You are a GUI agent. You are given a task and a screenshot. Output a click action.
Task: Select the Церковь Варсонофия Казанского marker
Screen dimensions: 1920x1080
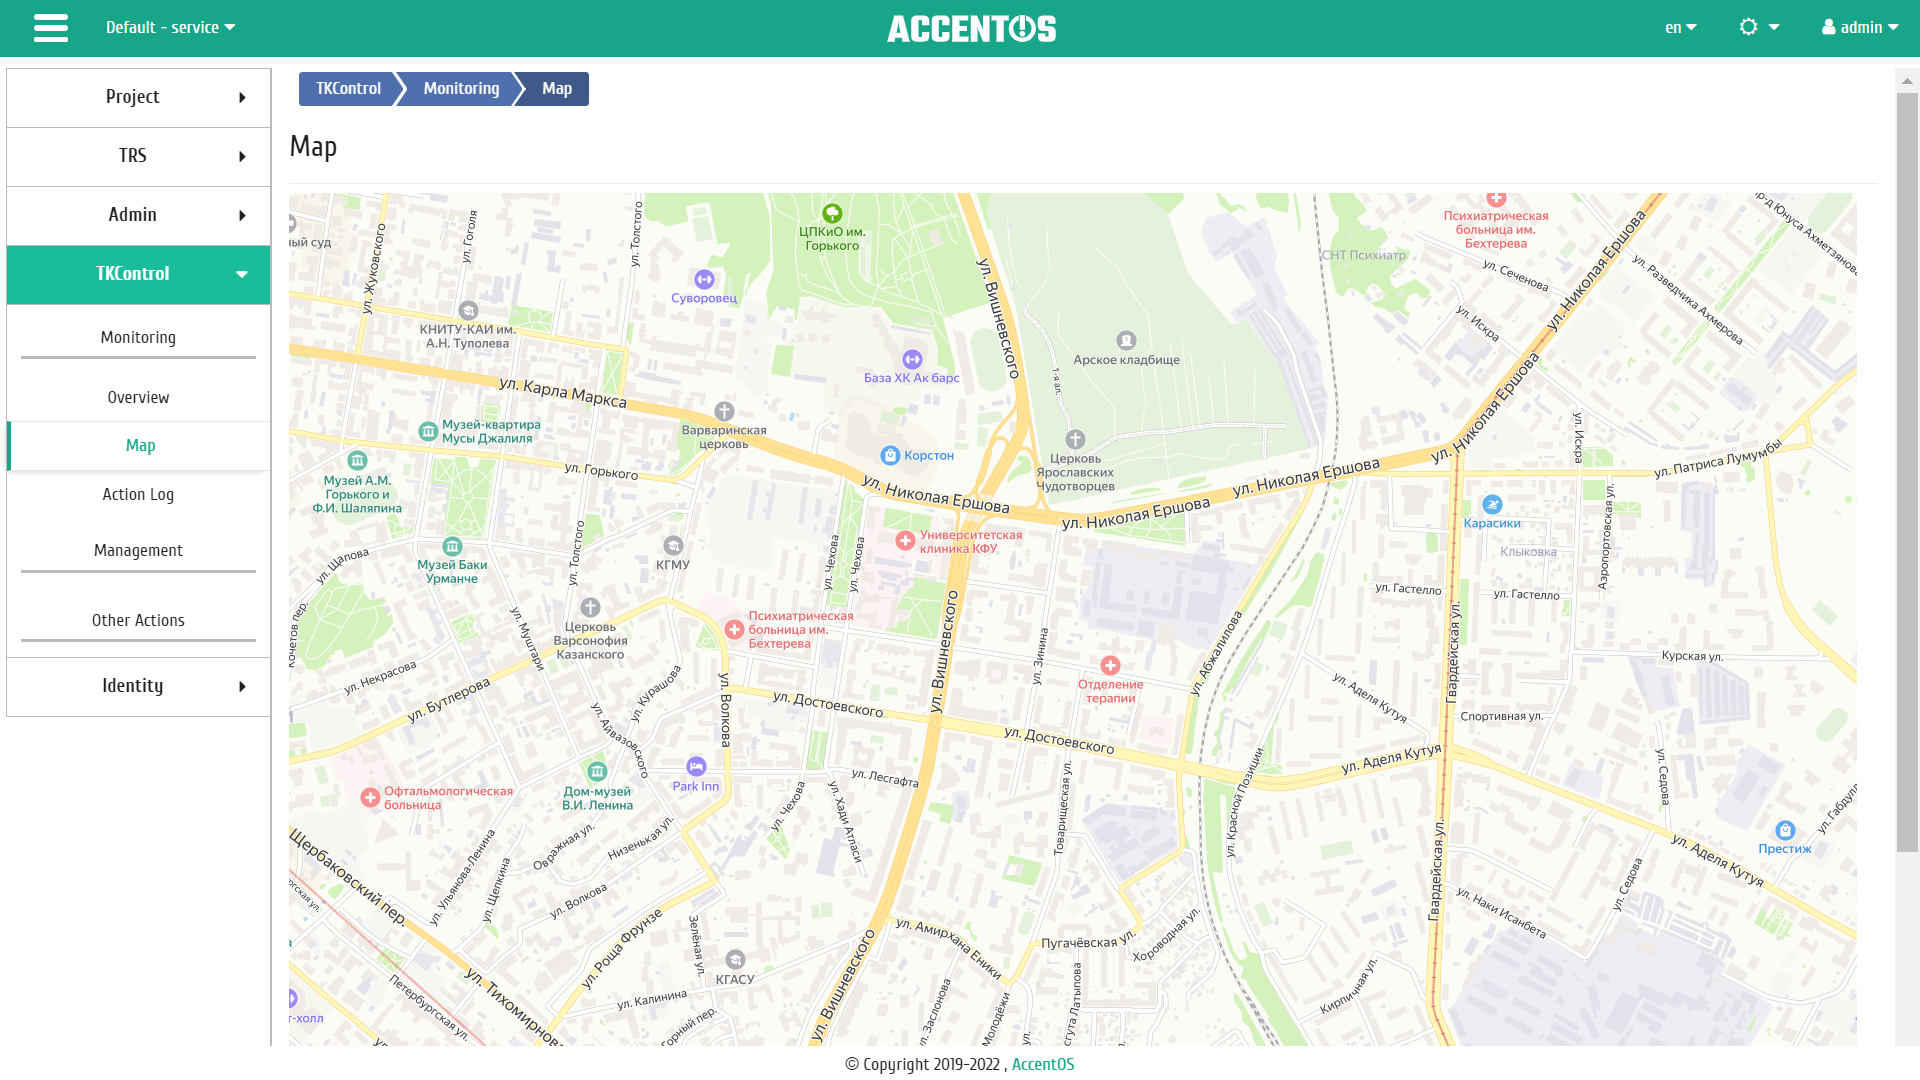(591, 607)
